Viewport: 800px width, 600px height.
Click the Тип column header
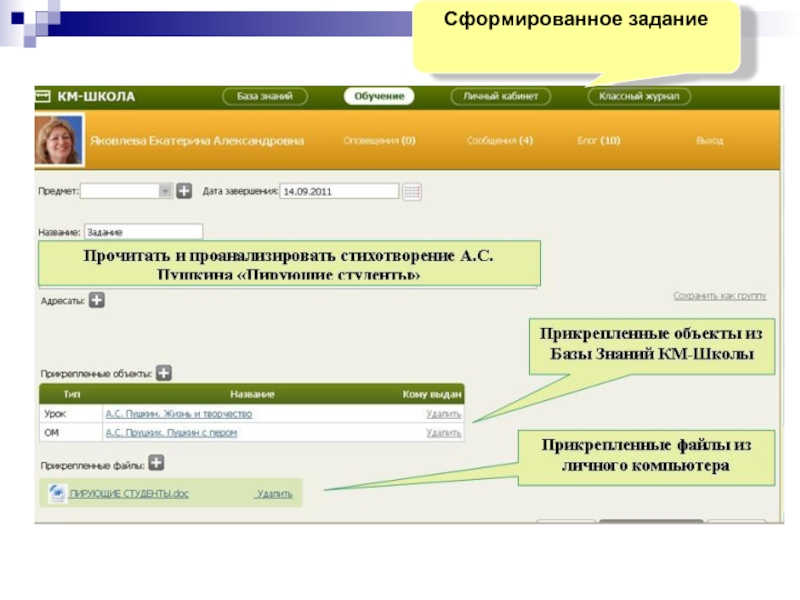pyautogui.click(x=72, y=394)
